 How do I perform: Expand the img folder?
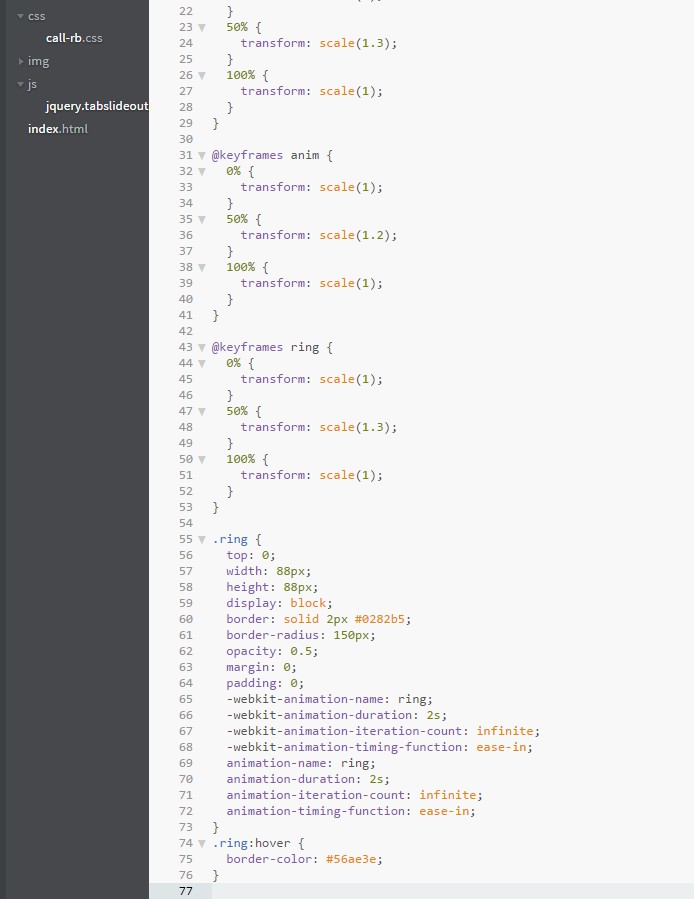[x=21, y=61]
